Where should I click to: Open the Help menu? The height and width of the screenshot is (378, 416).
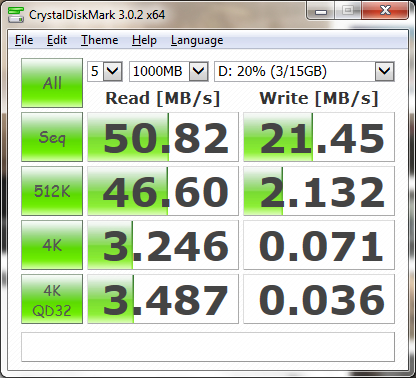(x=144, y=40)
